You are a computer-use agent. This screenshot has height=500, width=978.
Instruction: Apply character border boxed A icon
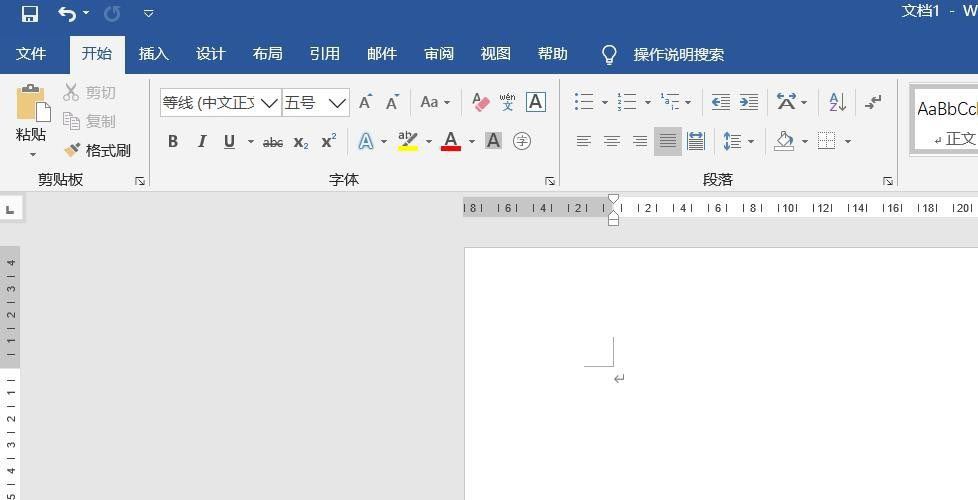coord(536,102)
